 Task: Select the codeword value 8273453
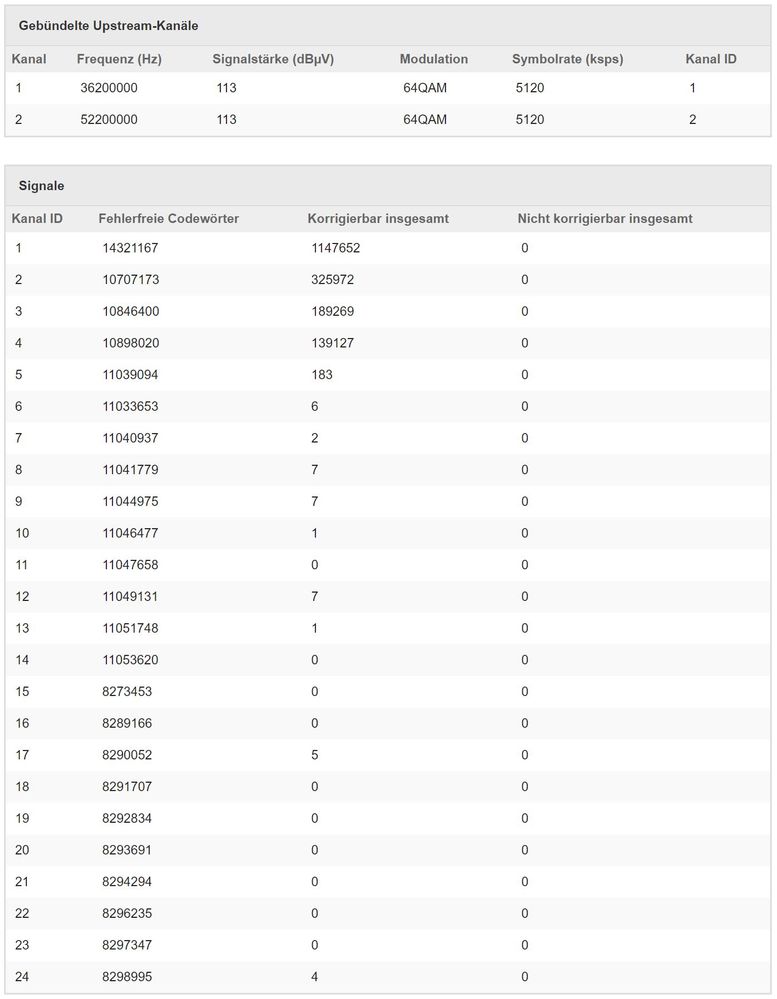[126, 692]
